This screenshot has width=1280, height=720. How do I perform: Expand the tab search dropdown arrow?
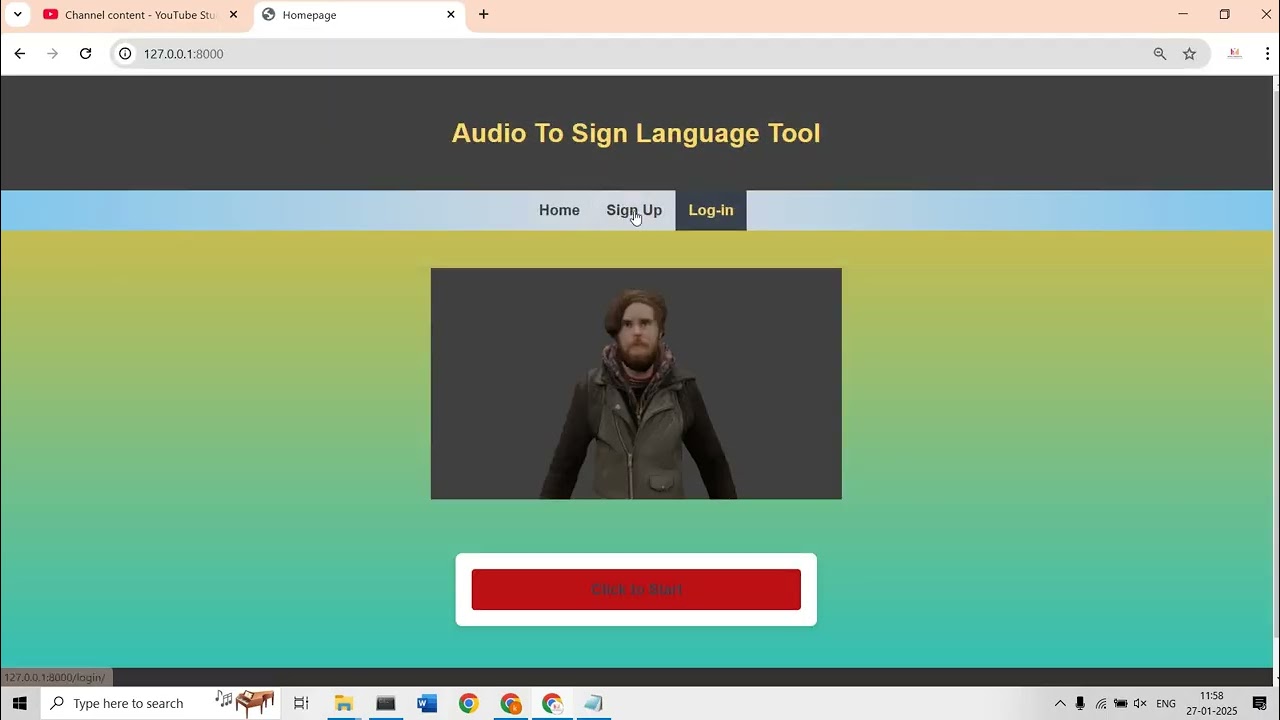coord(17,15)
